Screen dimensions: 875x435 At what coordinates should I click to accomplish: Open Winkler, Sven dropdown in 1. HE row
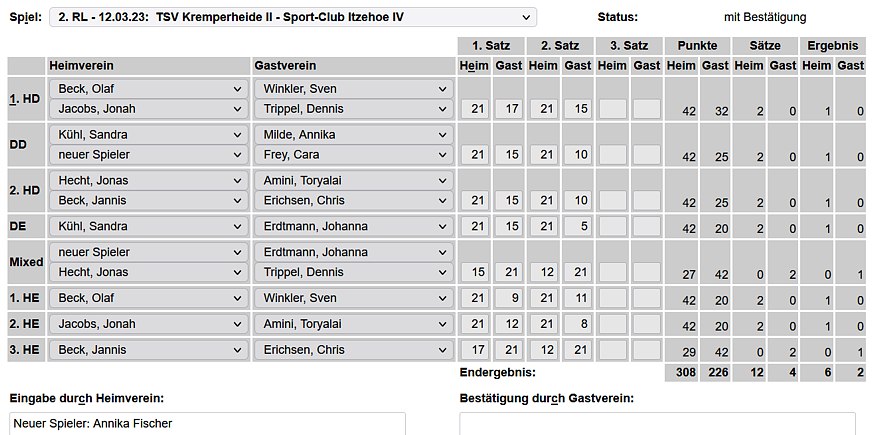pos(354,298)
